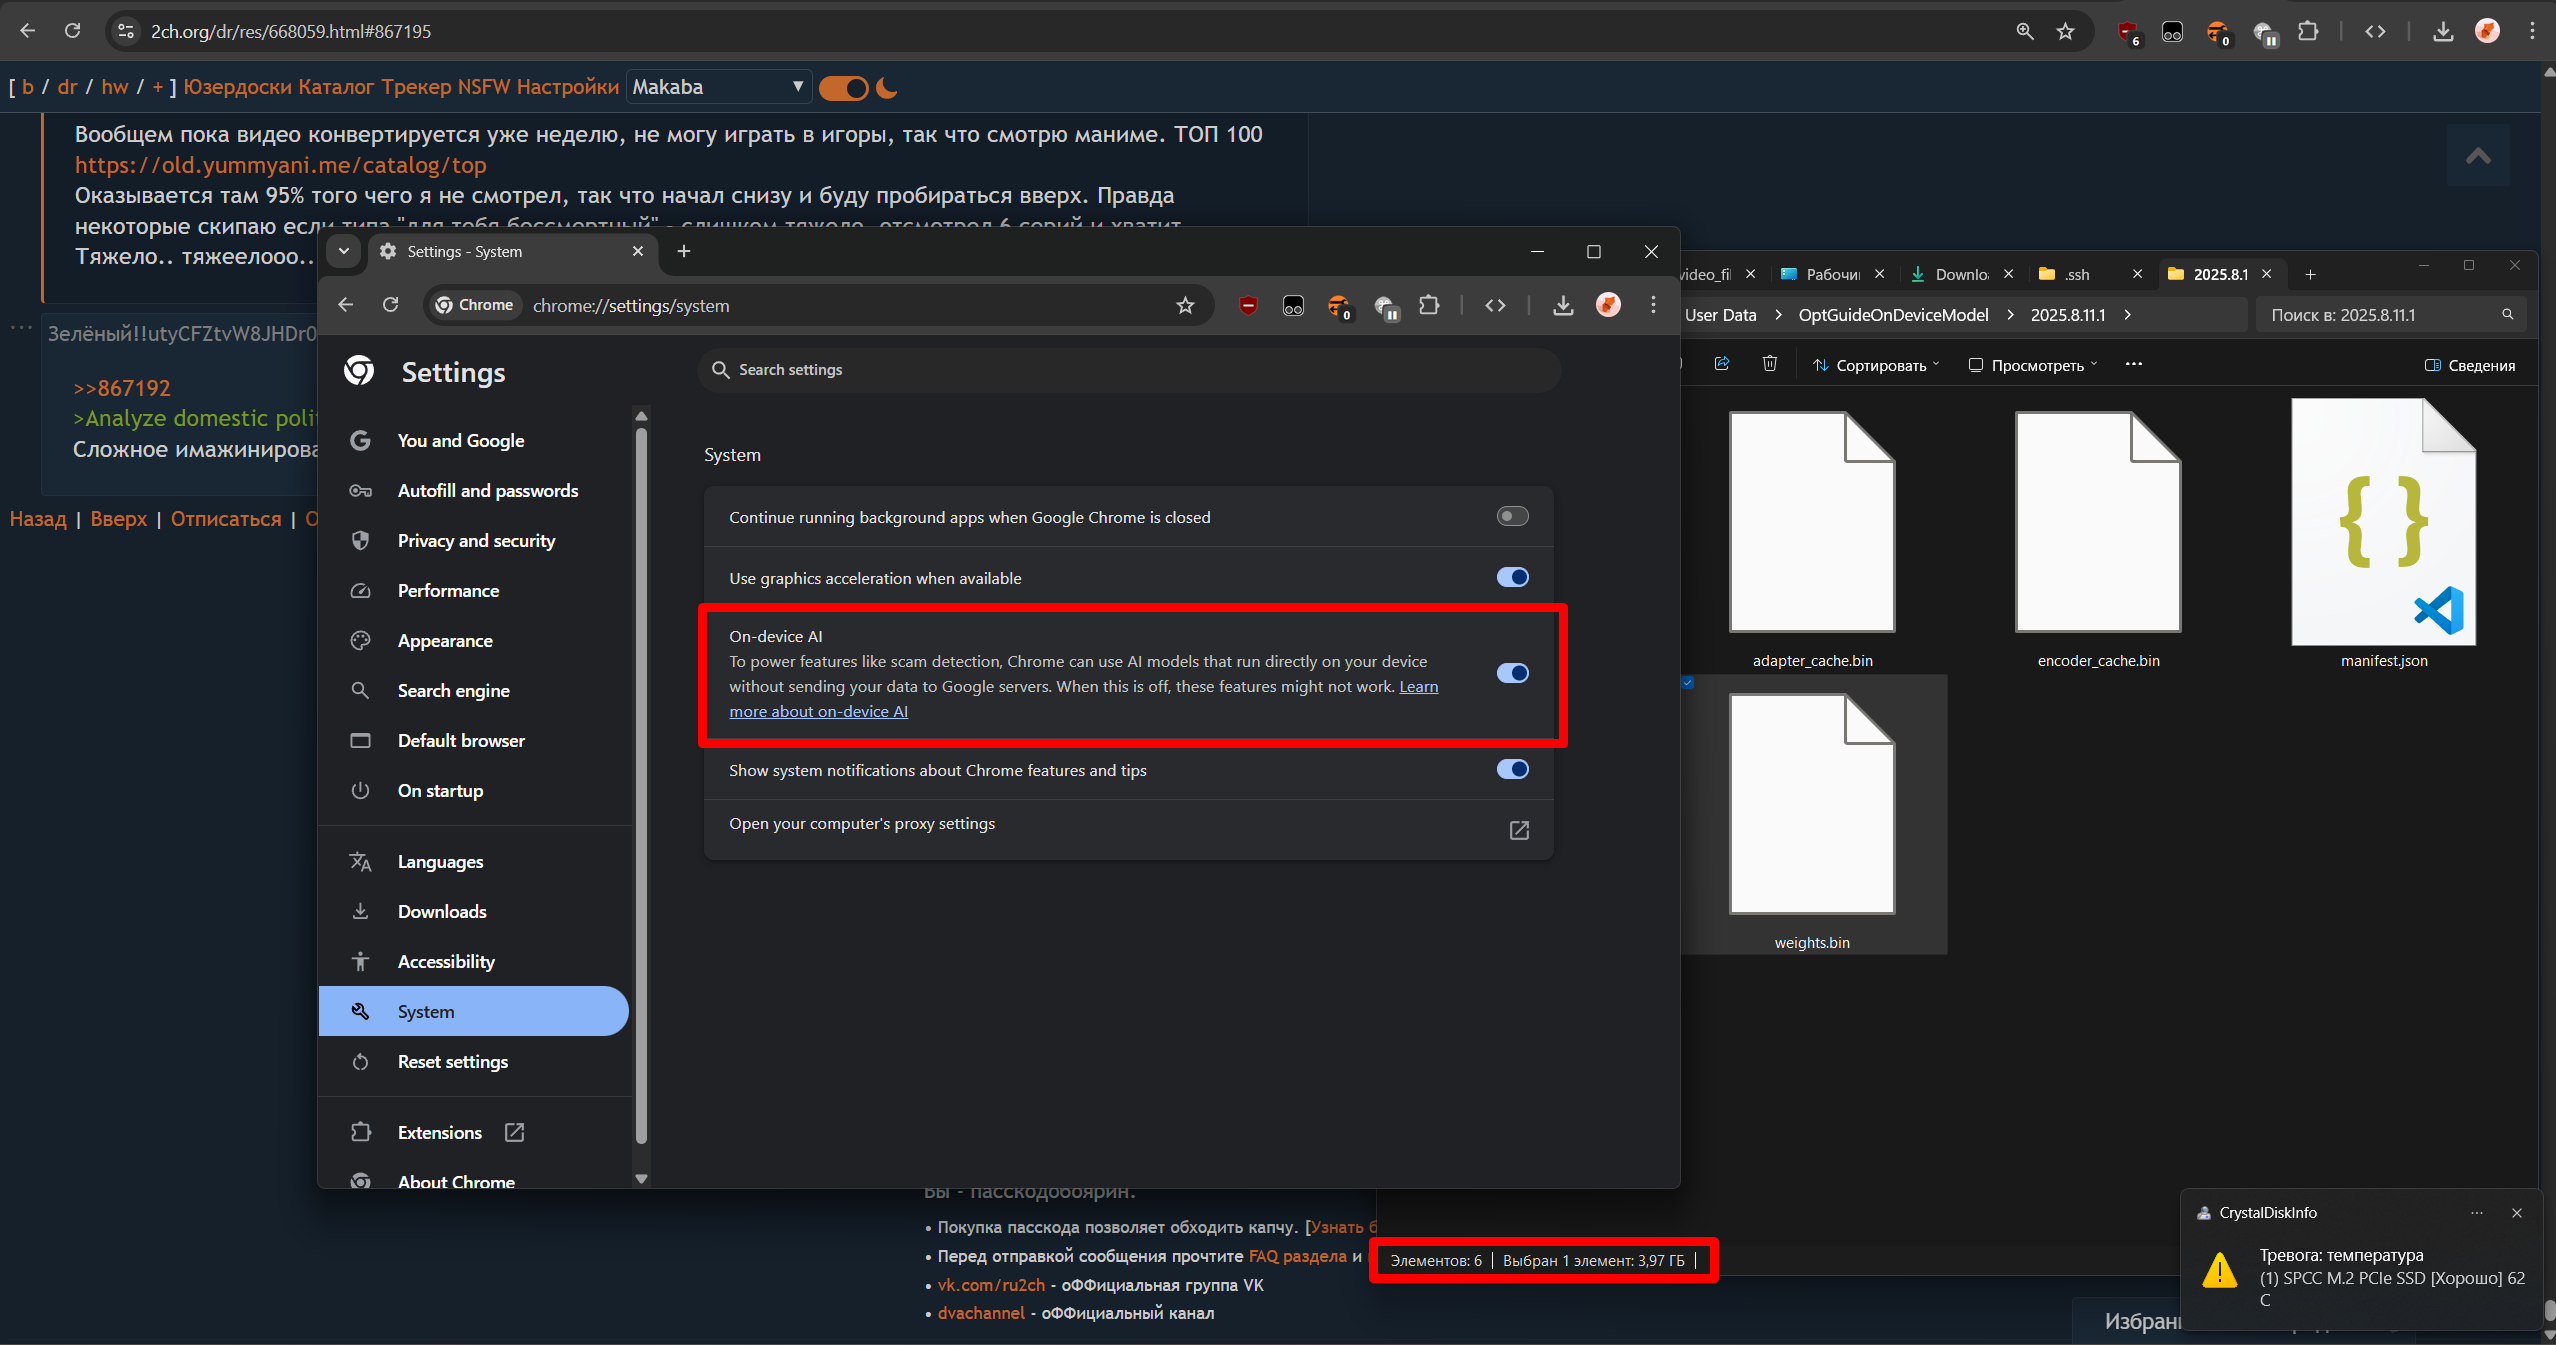Expand breadcrumb chevron after User Data
2556x1345 pixels.
pyautogui.click(x=1778, y=315)
